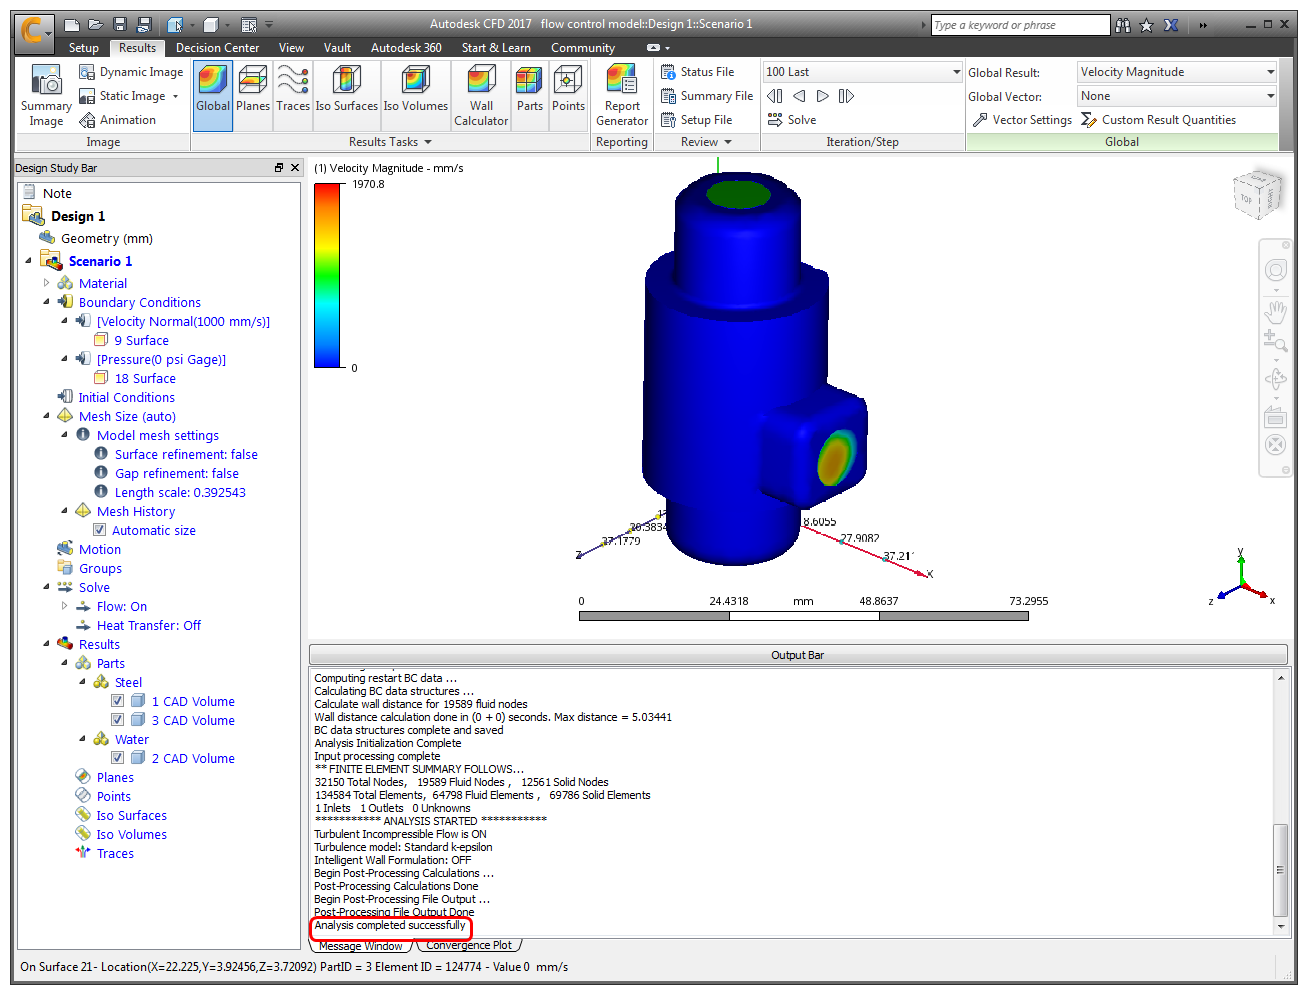Toggle the 3 CAD Volume checkbox

tap(118, 720)
